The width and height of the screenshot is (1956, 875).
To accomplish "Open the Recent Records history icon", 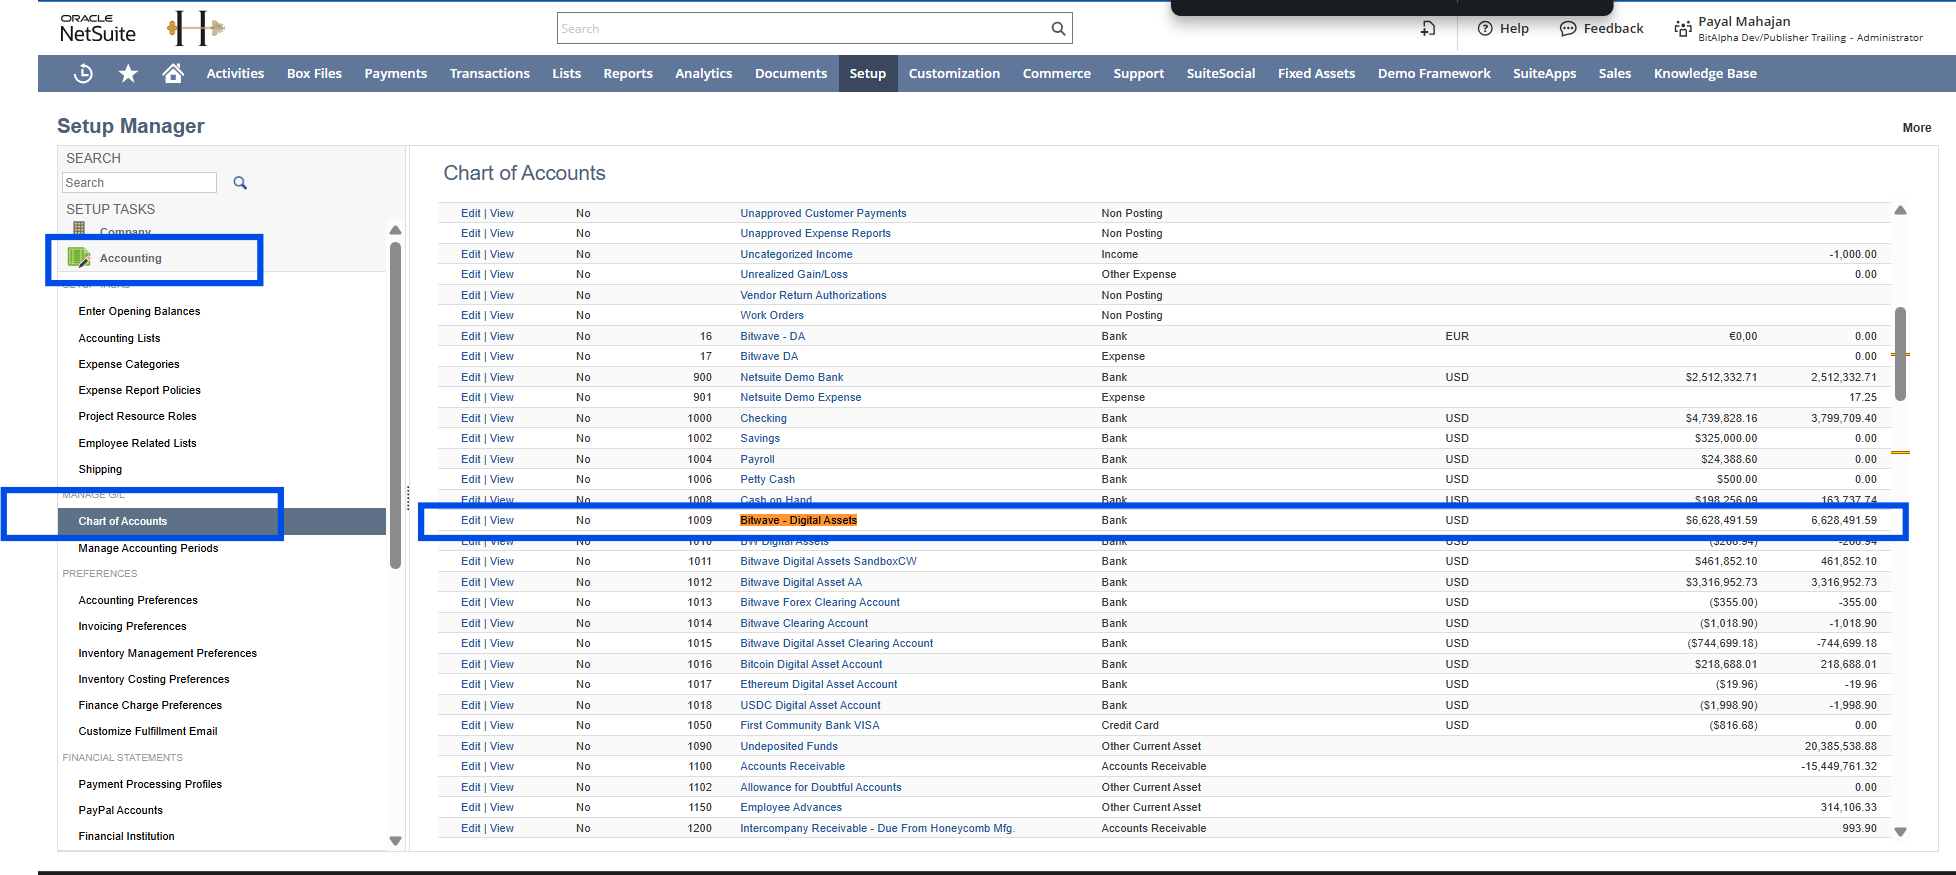I will tap(84, 73).
